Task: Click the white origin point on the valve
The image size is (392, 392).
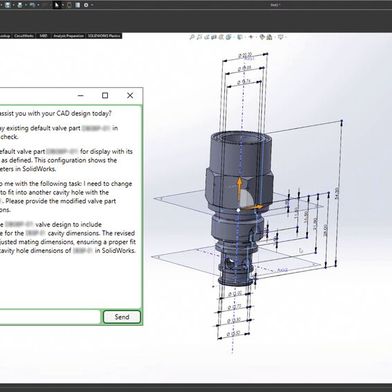Action: [238, 210]
